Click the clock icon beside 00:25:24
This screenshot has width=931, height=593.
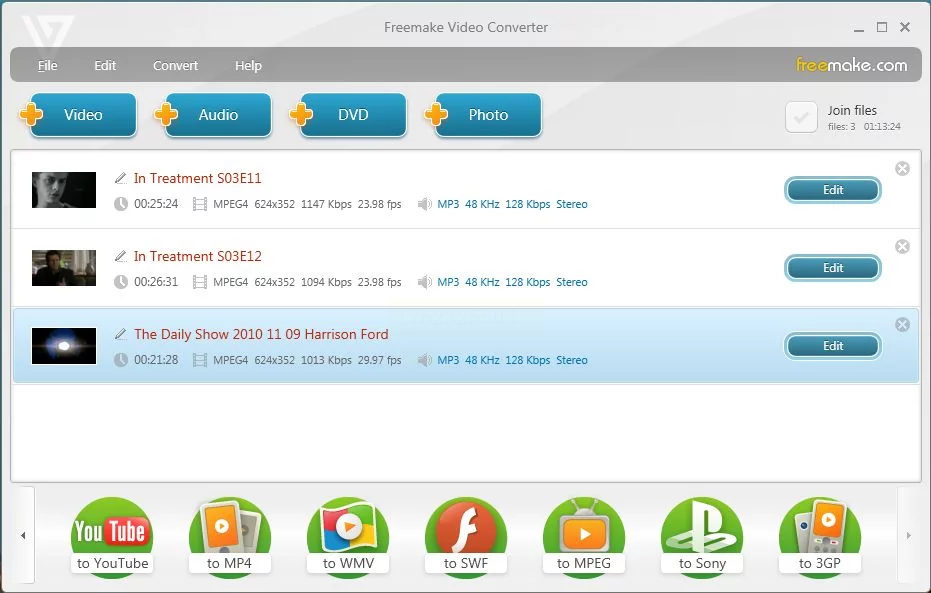point(121,204)
